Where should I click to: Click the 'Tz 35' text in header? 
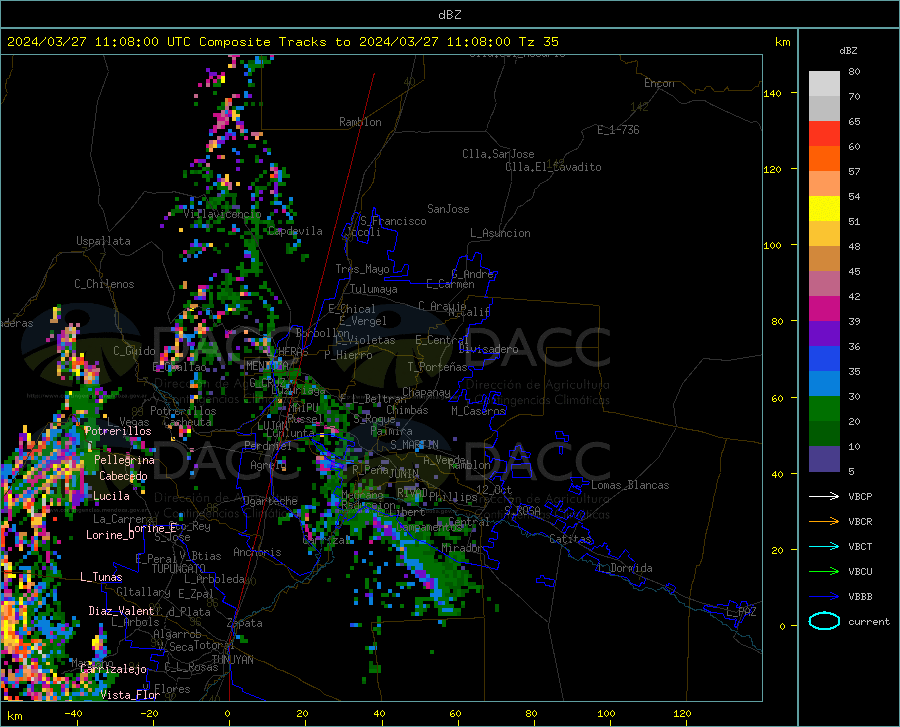point(538,42)
